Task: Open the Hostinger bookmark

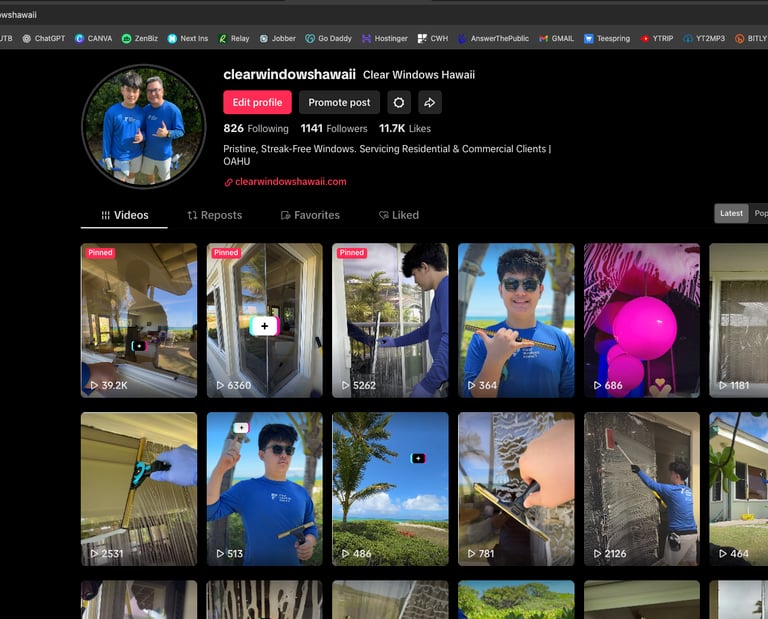Action: pos(384,38)
